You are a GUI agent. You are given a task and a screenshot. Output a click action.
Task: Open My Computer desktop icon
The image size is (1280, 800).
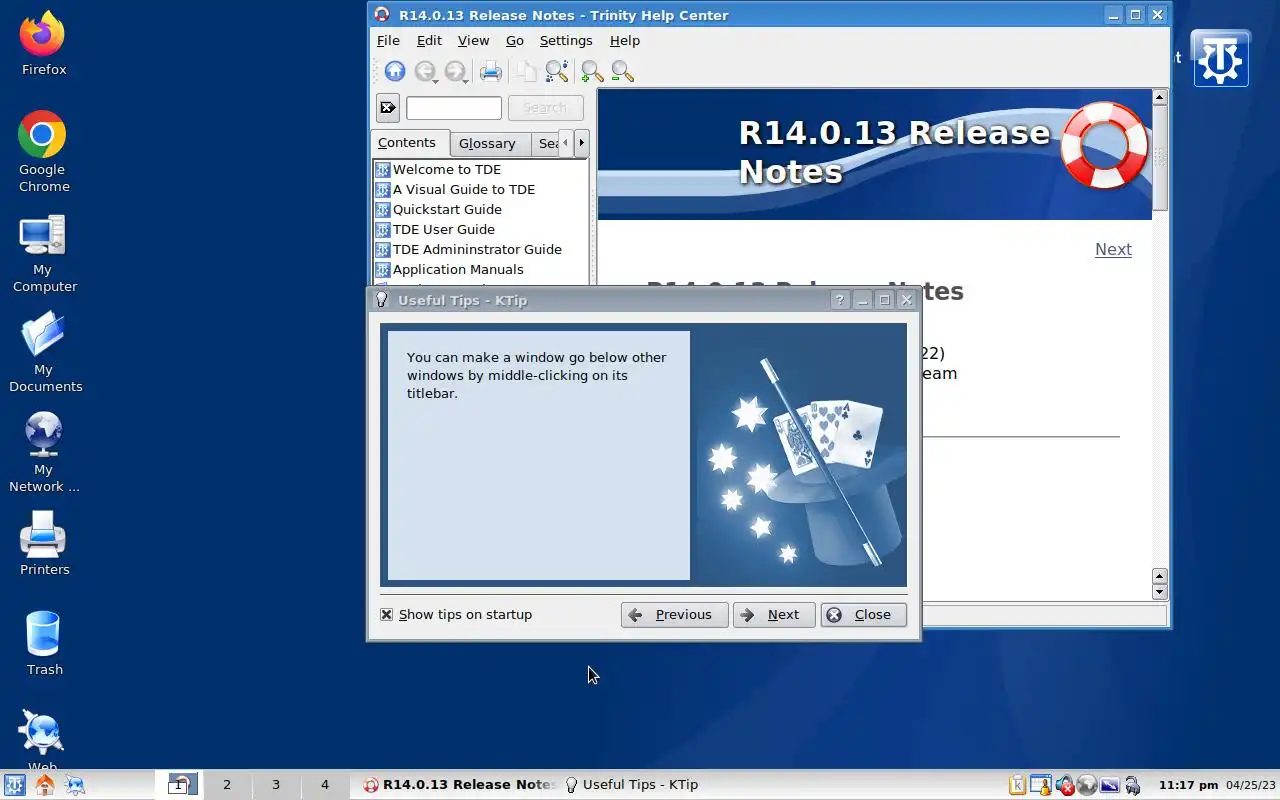pyautogui.click(x=43, y=253)
